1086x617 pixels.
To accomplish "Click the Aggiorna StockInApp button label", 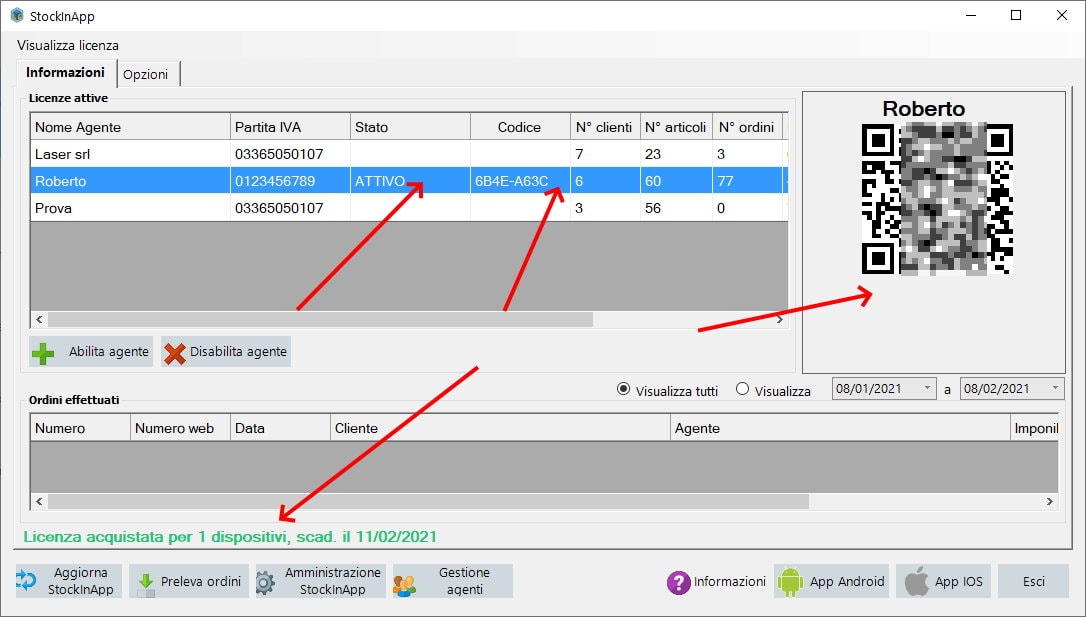I will click(80, 581).
